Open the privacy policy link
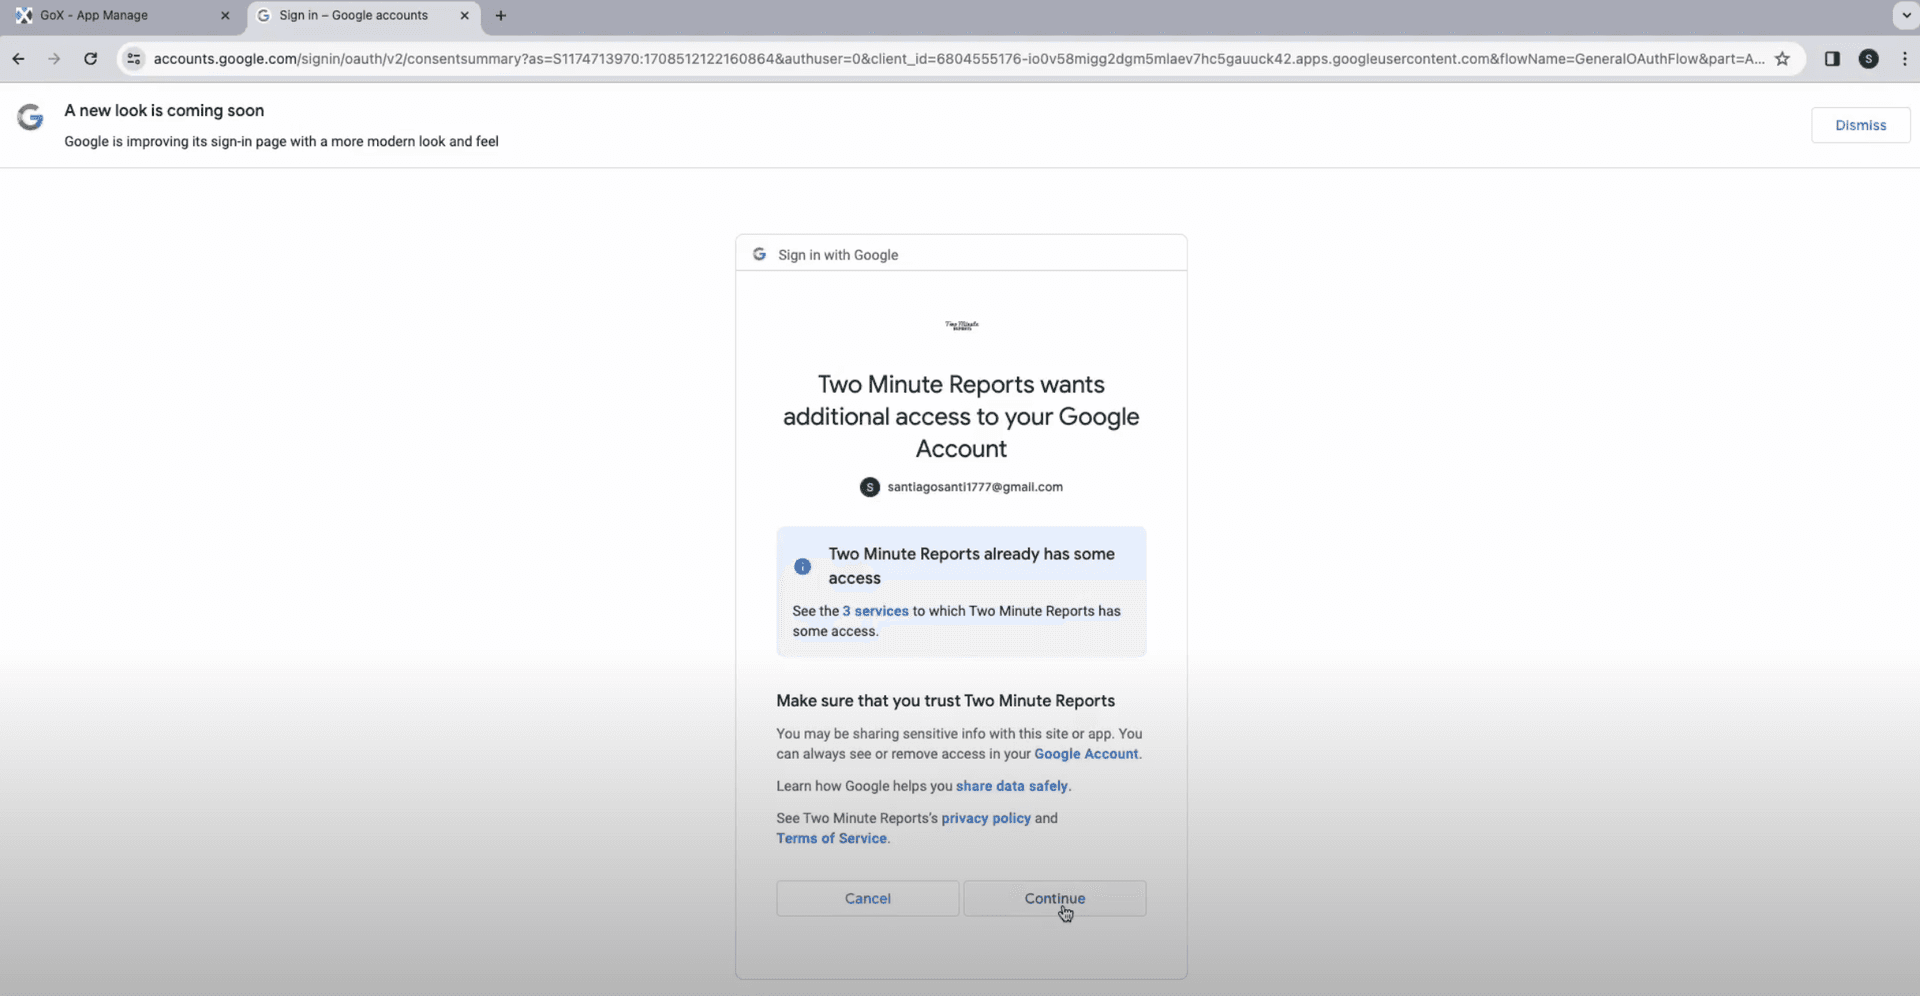1920x996 pixels. click(x=986, y=818)
